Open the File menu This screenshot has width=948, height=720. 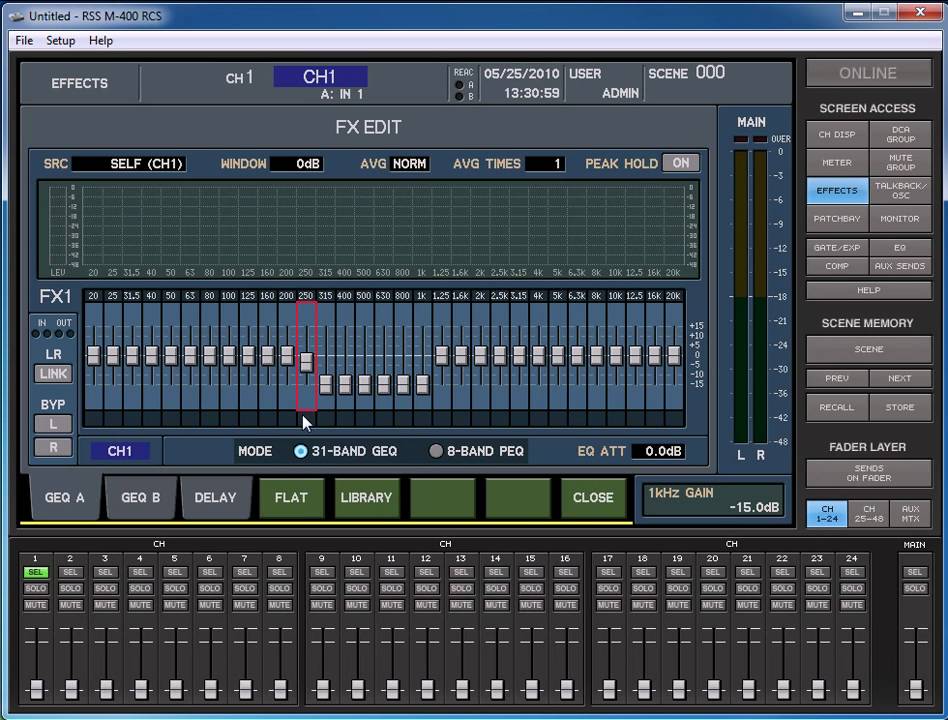coord(24,41)
